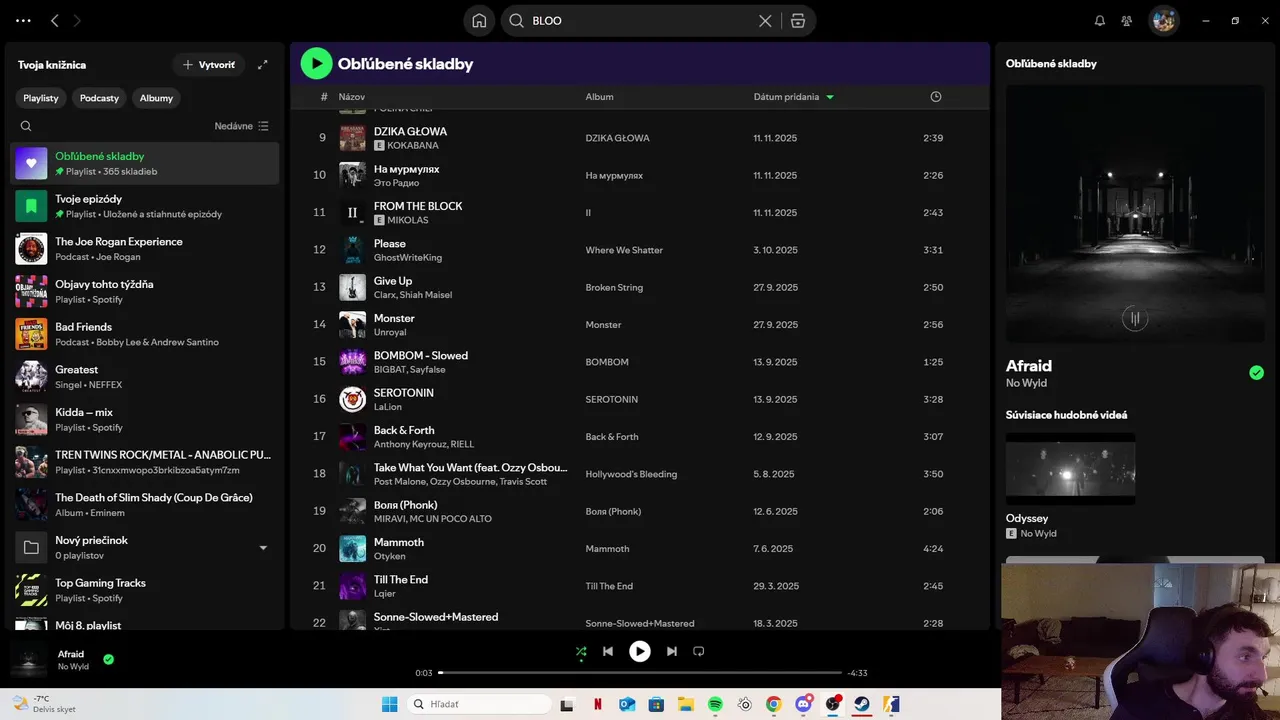Open the Hollywood's Bleeding album link

pyautogui.click(x=631, y=474)
